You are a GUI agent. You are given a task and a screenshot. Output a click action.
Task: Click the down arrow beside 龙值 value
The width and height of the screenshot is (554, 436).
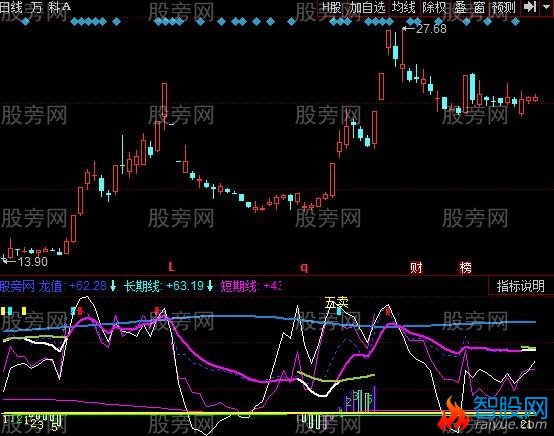click(113, 286)
